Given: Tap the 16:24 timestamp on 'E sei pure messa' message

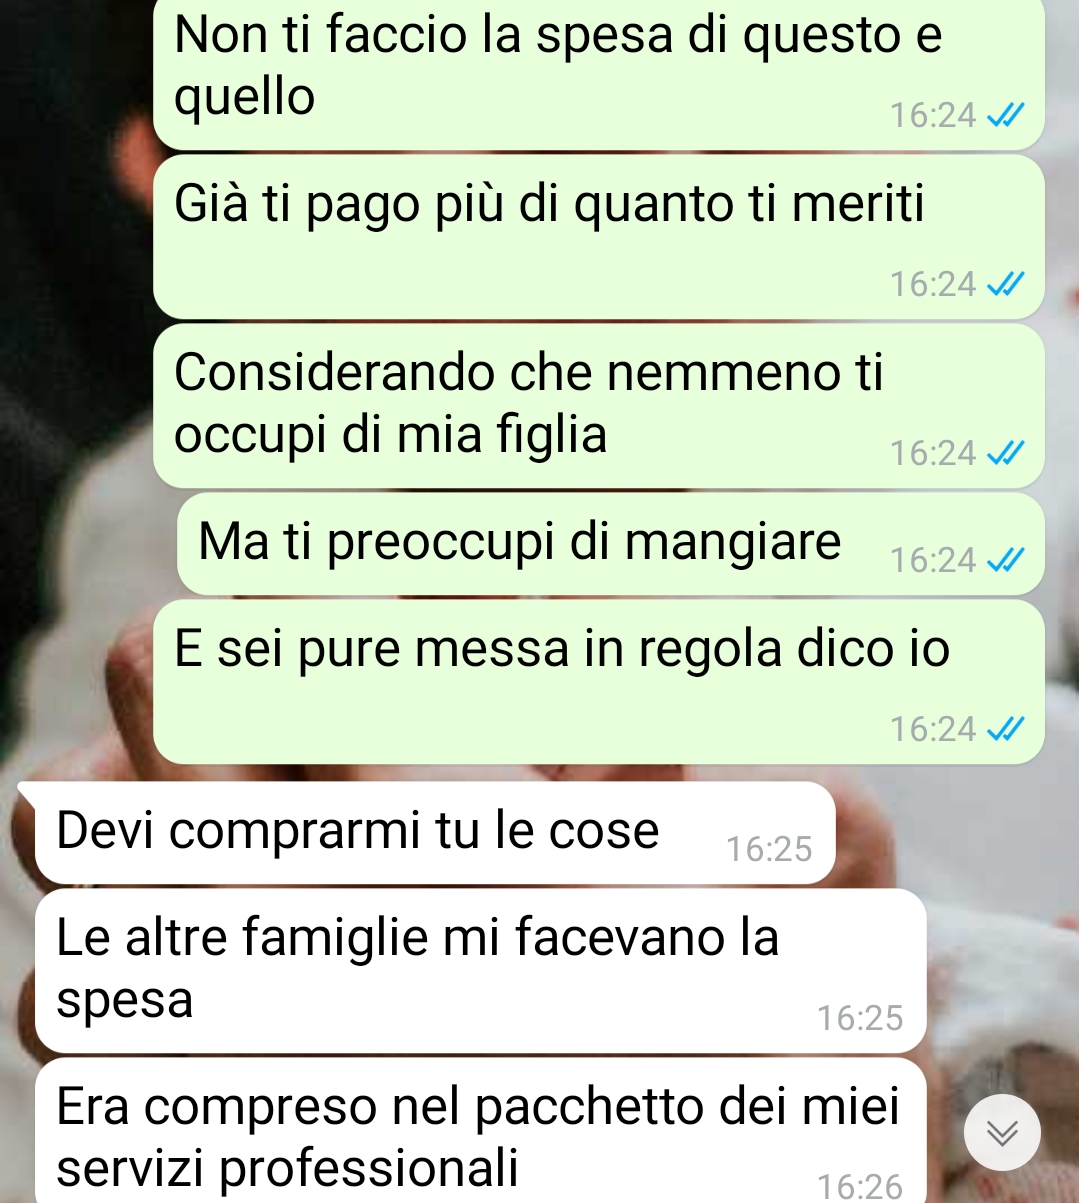Looking at the screenshot, I should pos(933,729).
